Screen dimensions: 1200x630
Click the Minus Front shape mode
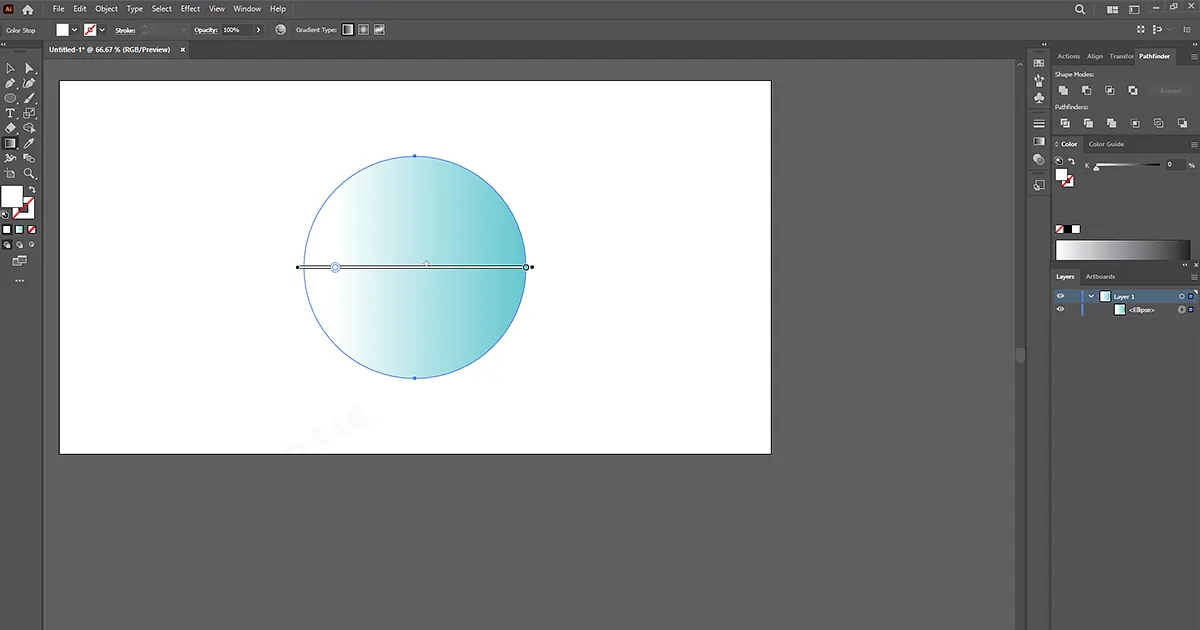pyautogui.click(x=1086, y=91)
